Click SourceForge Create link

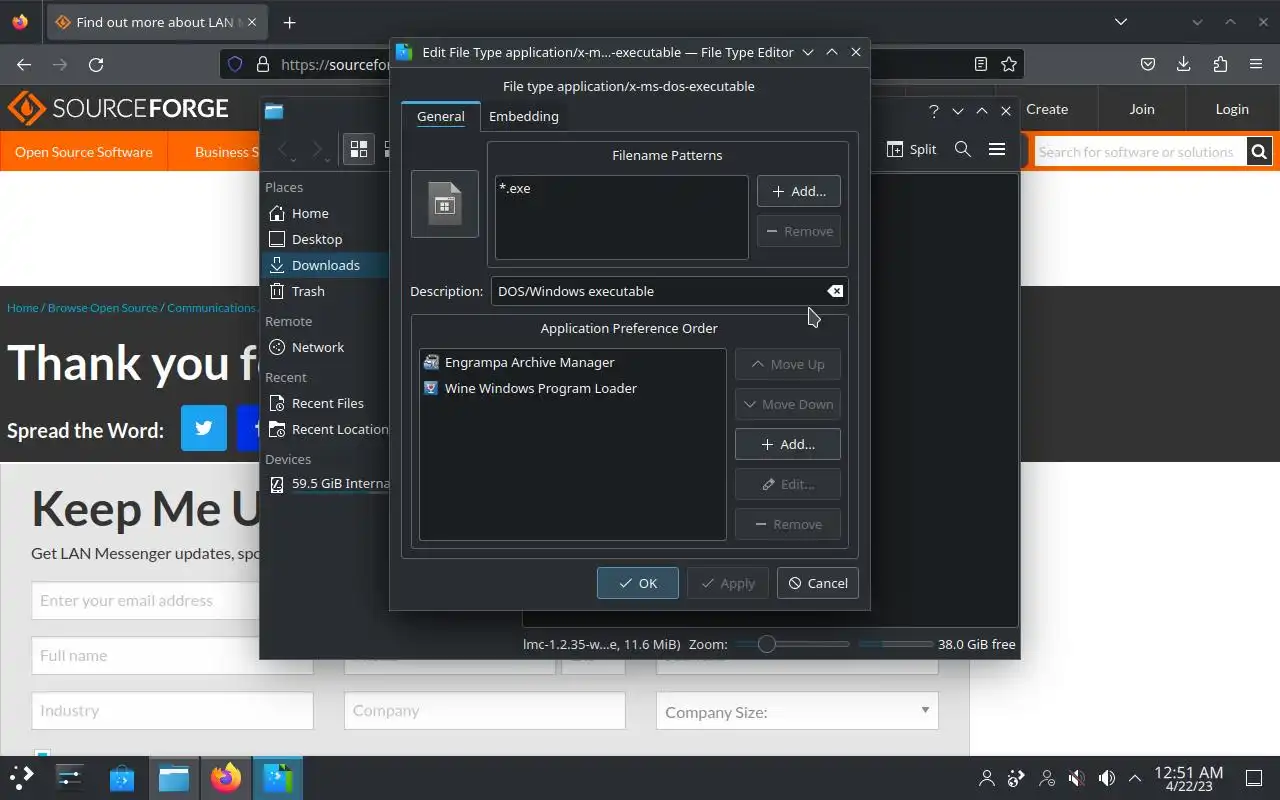[x=1047, y=109]
